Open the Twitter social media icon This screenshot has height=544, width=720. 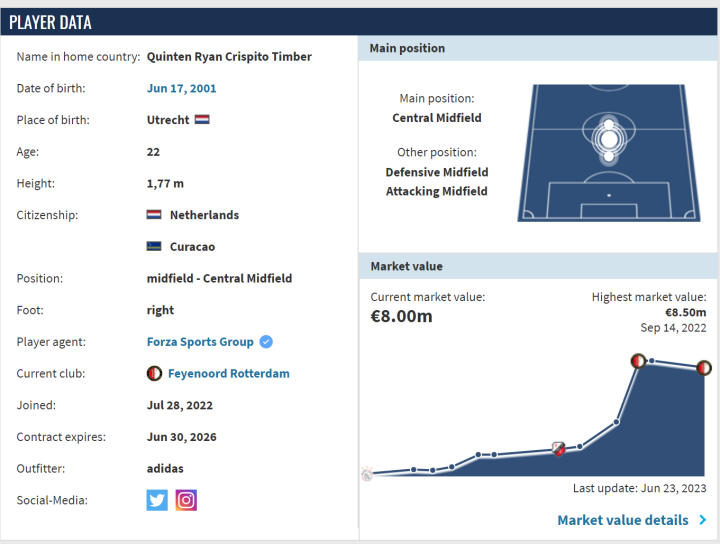point(157,500)
